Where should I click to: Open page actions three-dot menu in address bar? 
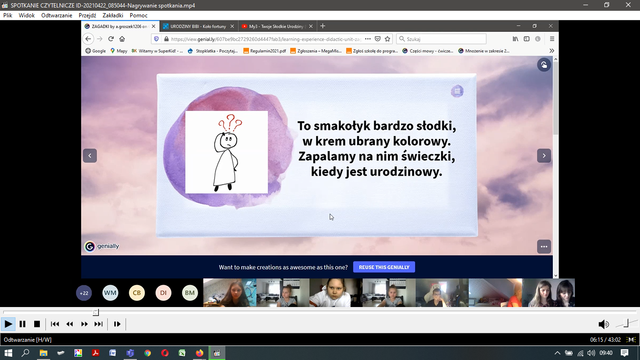(x=368, y=39)
